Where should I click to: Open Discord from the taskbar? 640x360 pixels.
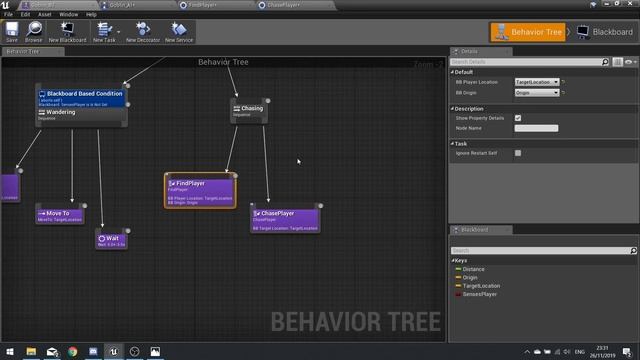point(93,351)
